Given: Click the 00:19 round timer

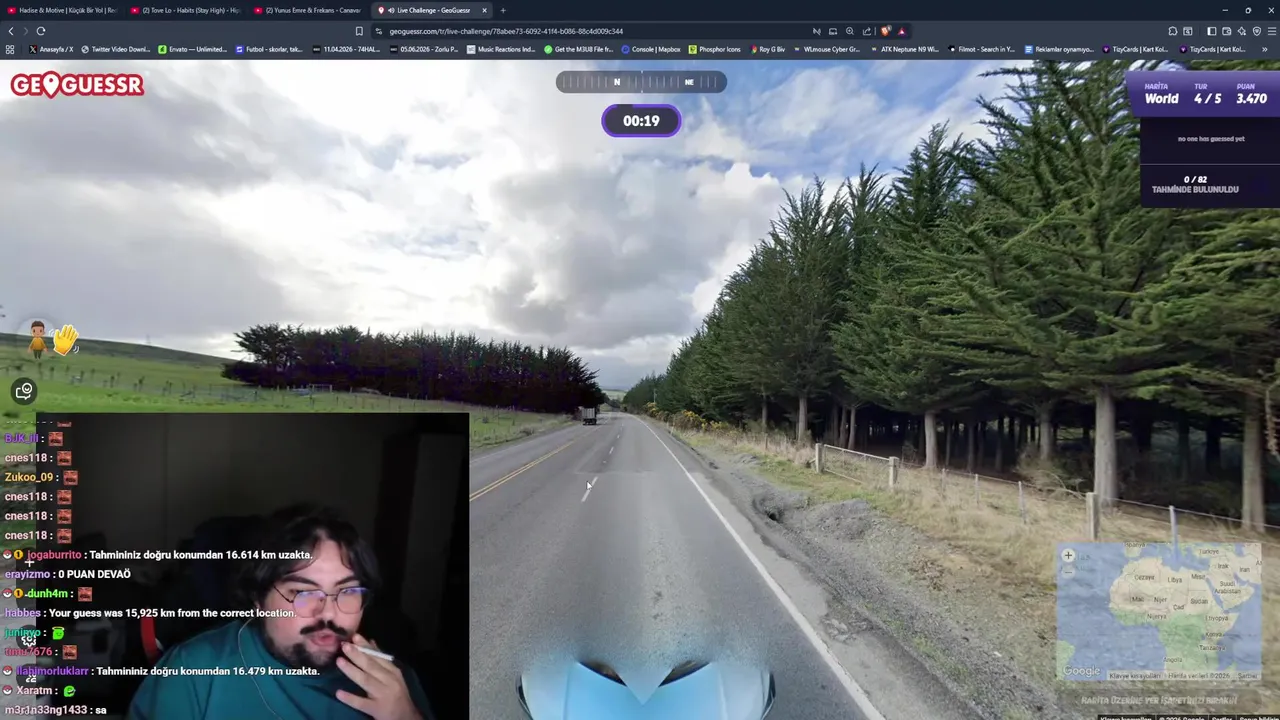Looking at the screenshot, I should (641, 121).
